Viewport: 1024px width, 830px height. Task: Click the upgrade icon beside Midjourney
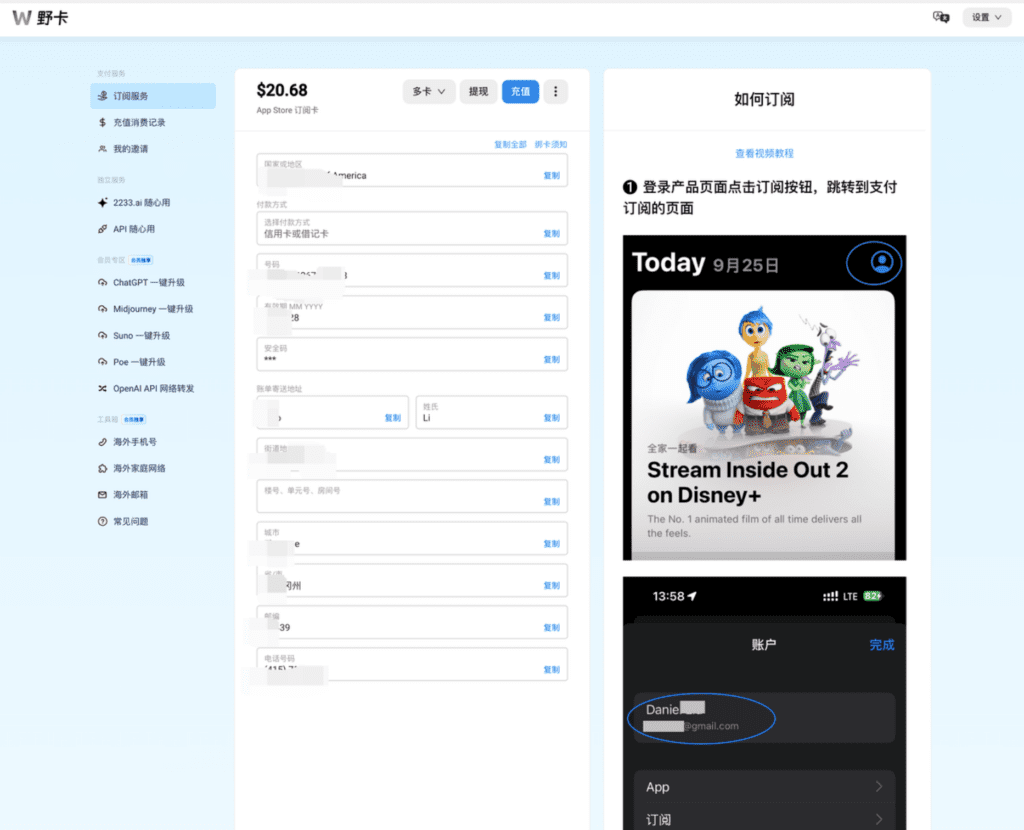(103, 309)
